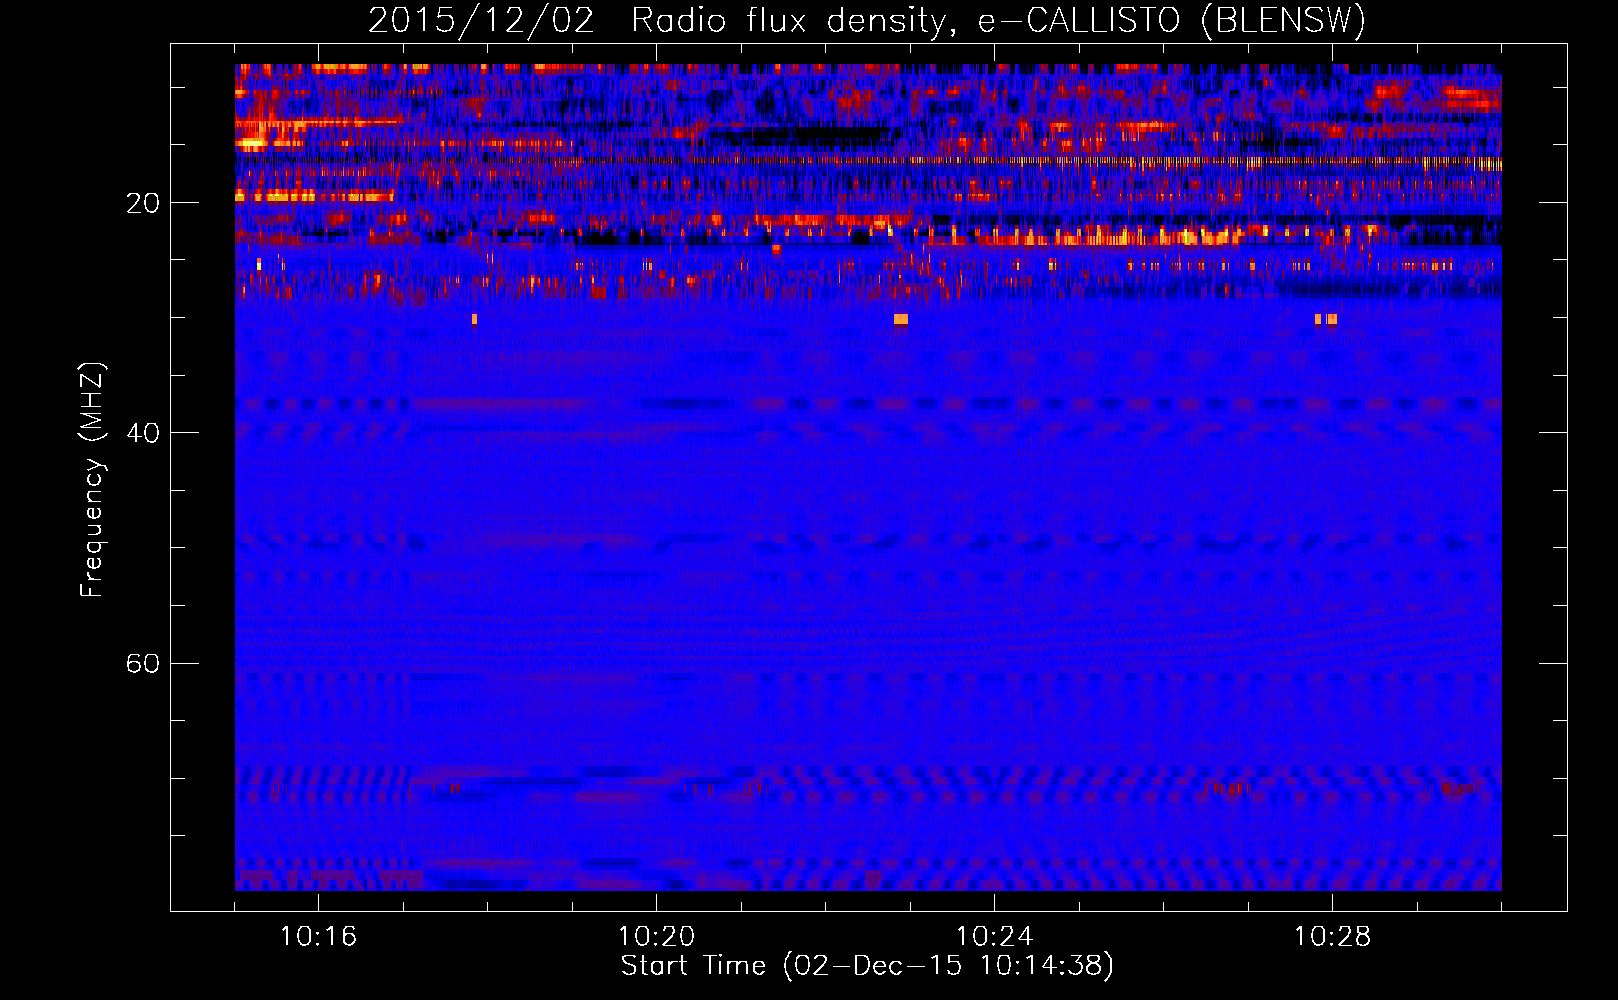Click the 10:28 time tick label
This screenshot has width=1618, height=1000.
point(1332,937)
